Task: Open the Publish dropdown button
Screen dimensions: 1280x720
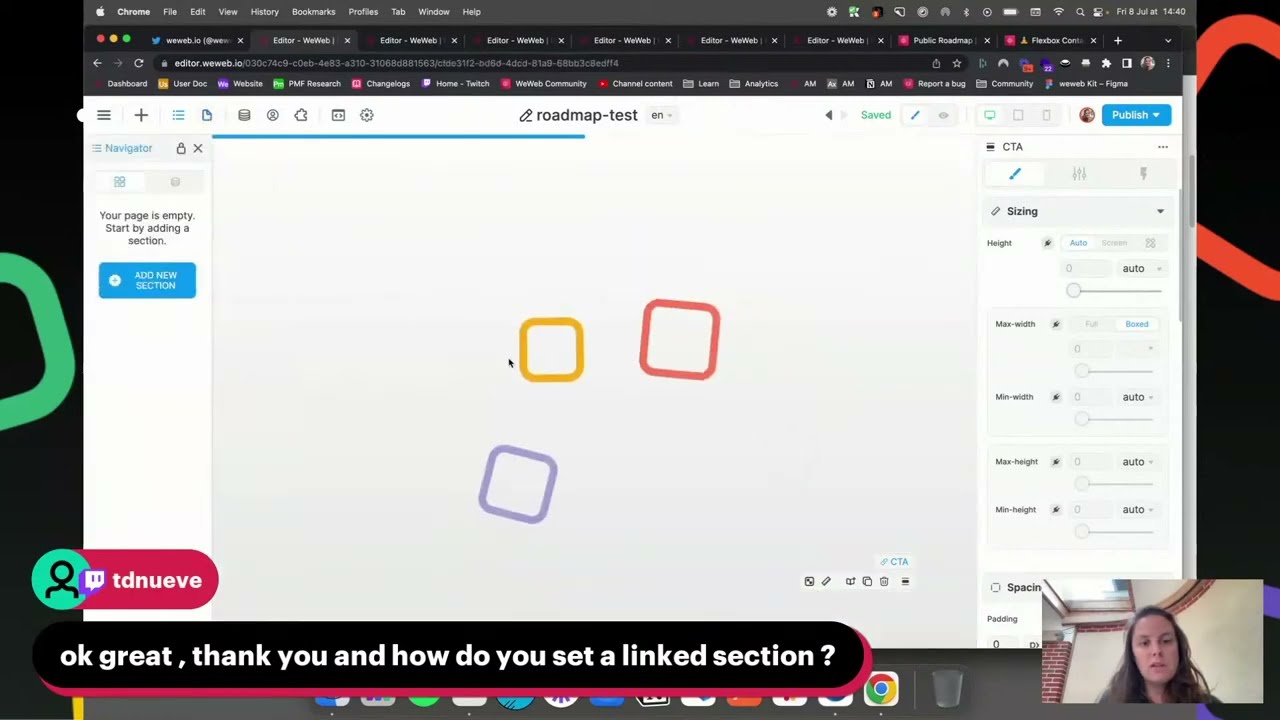Action: [x=1135, y=115]
